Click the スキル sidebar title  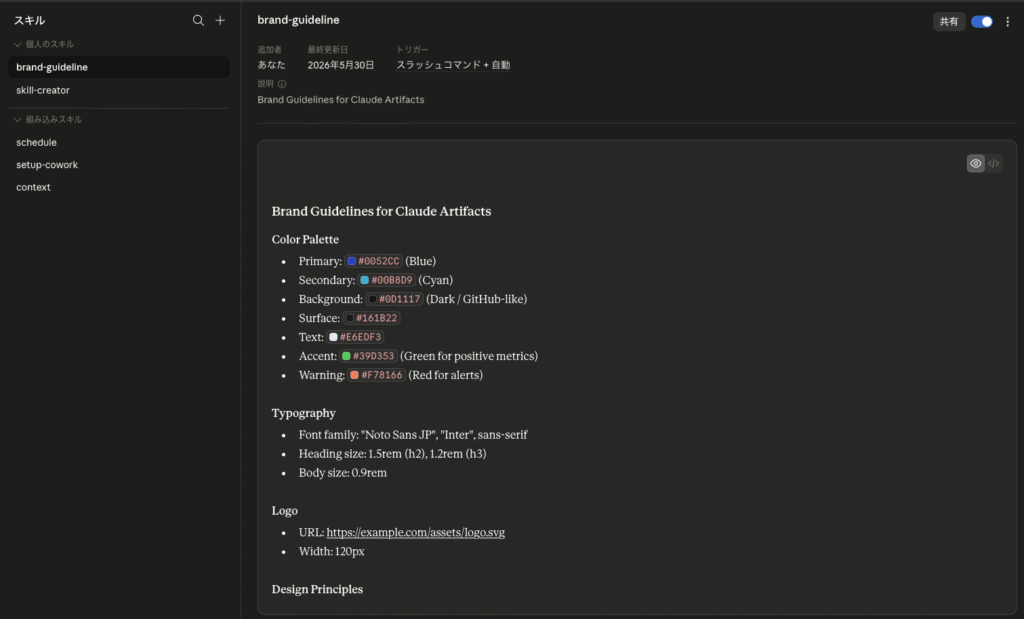[29, 21]
